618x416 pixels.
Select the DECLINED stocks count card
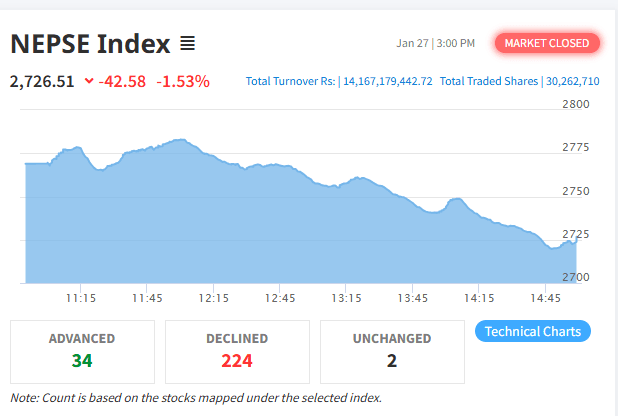[237, 350]
